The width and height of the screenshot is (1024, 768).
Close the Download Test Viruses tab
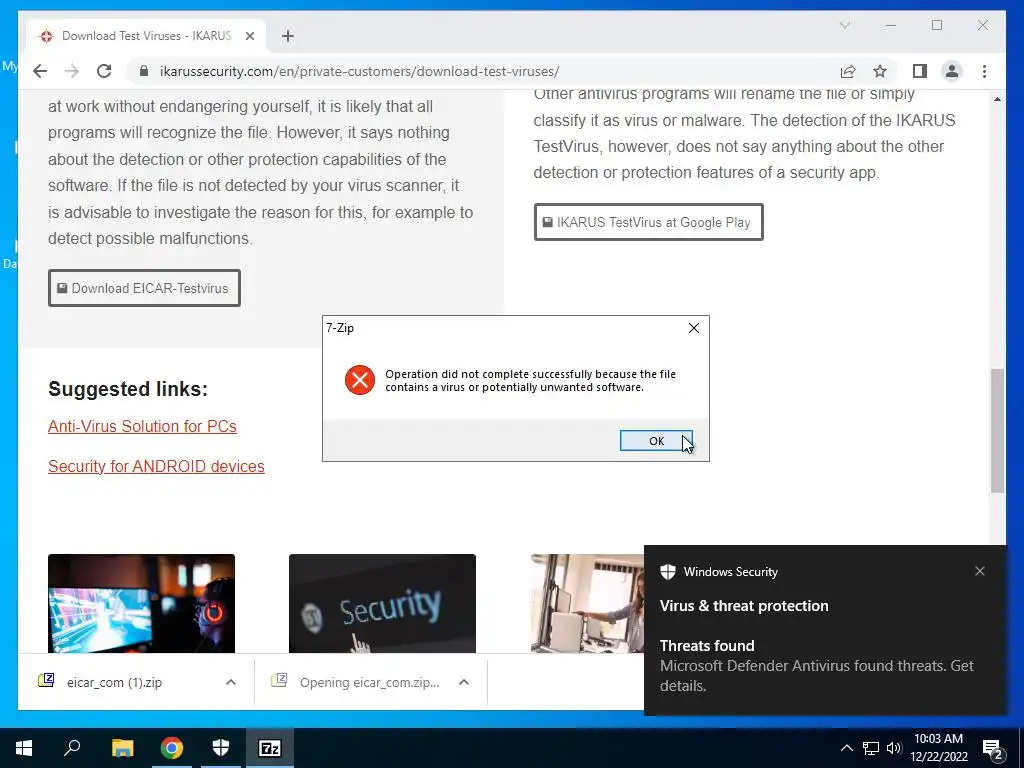[x=249, y=36]
